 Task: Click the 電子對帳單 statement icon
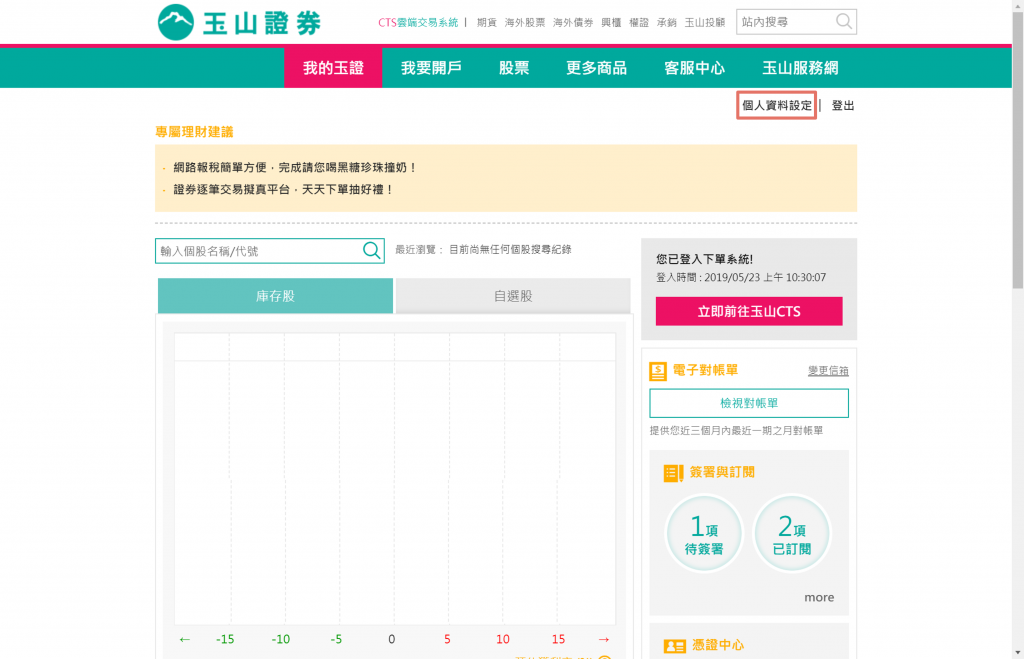tap(658, 371)
